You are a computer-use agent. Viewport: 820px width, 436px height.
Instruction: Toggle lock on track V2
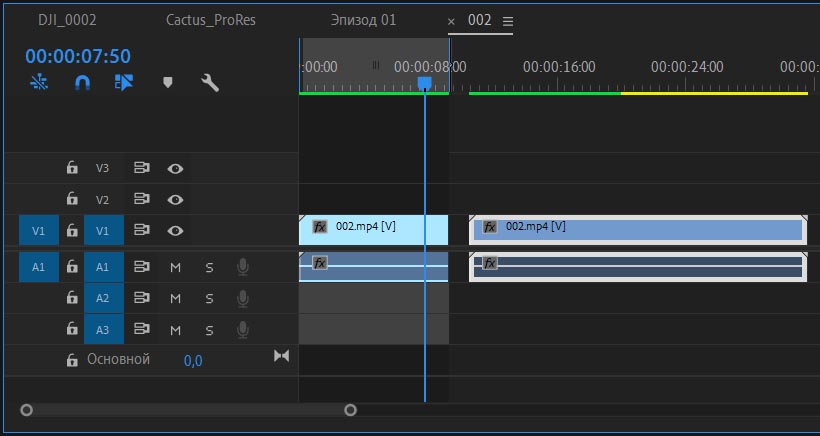72,199
